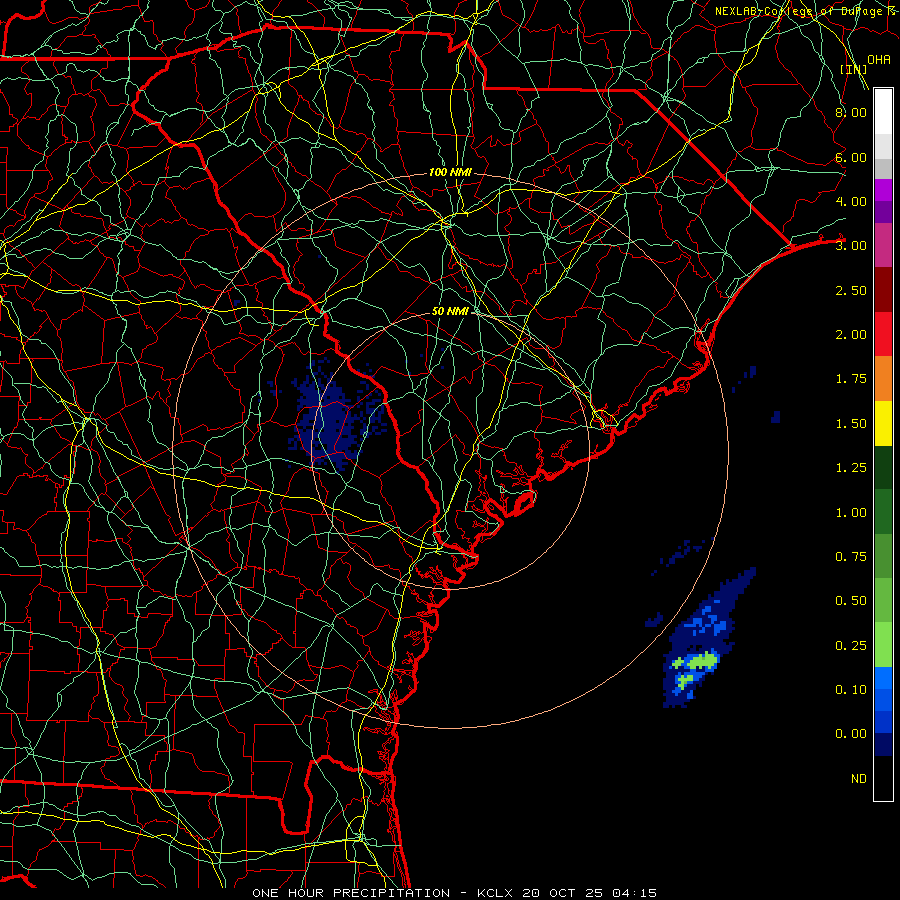
Task: Click the 0.75 legend value
Action: click(851, 557)
